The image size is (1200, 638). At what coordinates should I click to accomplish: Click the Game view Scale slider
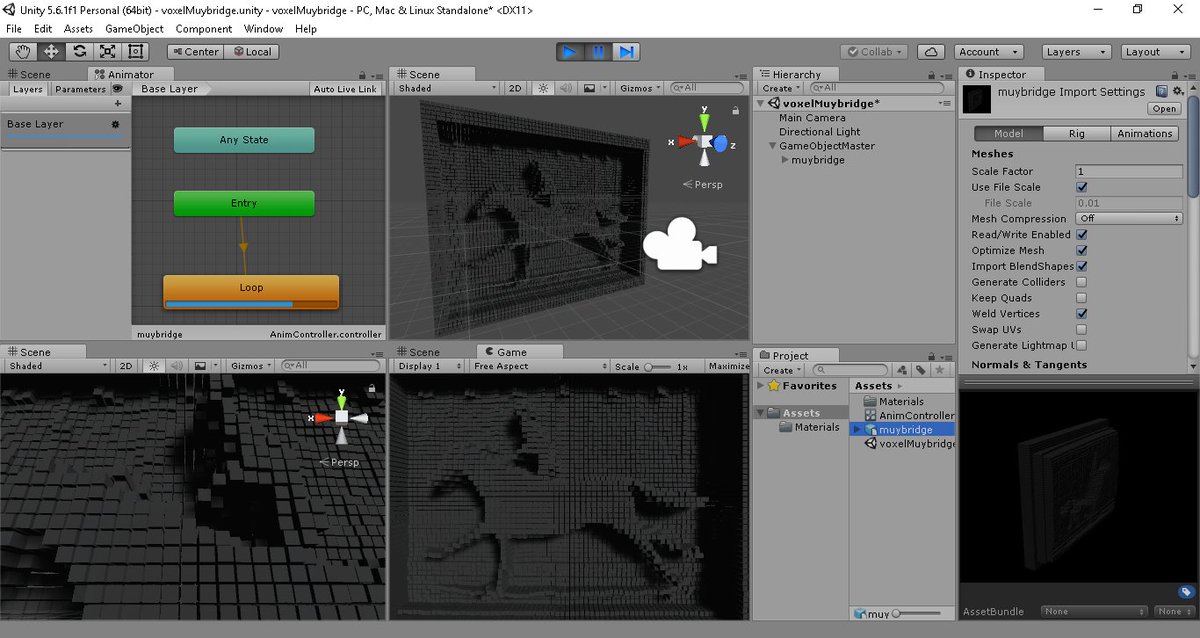pyautogui.click(x=658, y=367)
